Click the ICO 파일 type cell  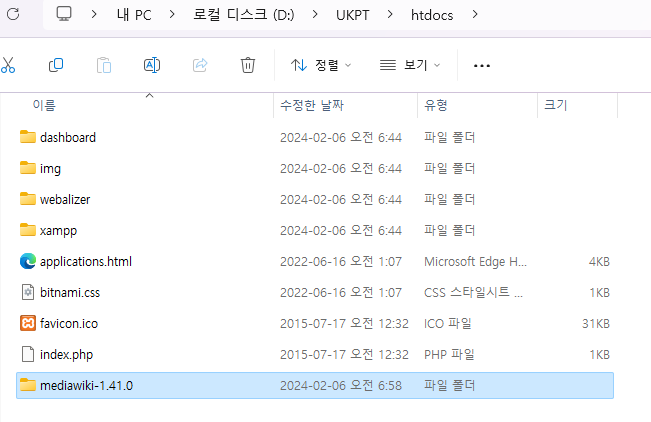(x=448, y=324)
